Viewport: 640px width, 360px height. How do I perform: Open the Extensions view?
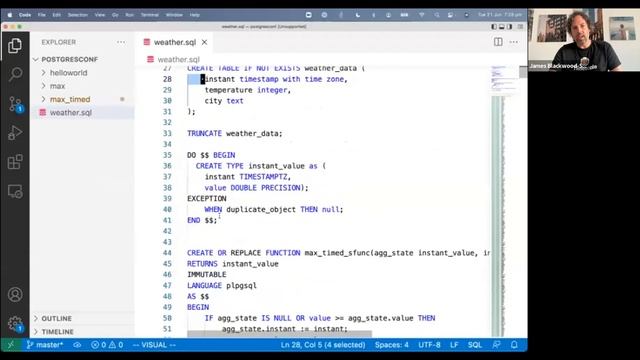click(15, 162)
